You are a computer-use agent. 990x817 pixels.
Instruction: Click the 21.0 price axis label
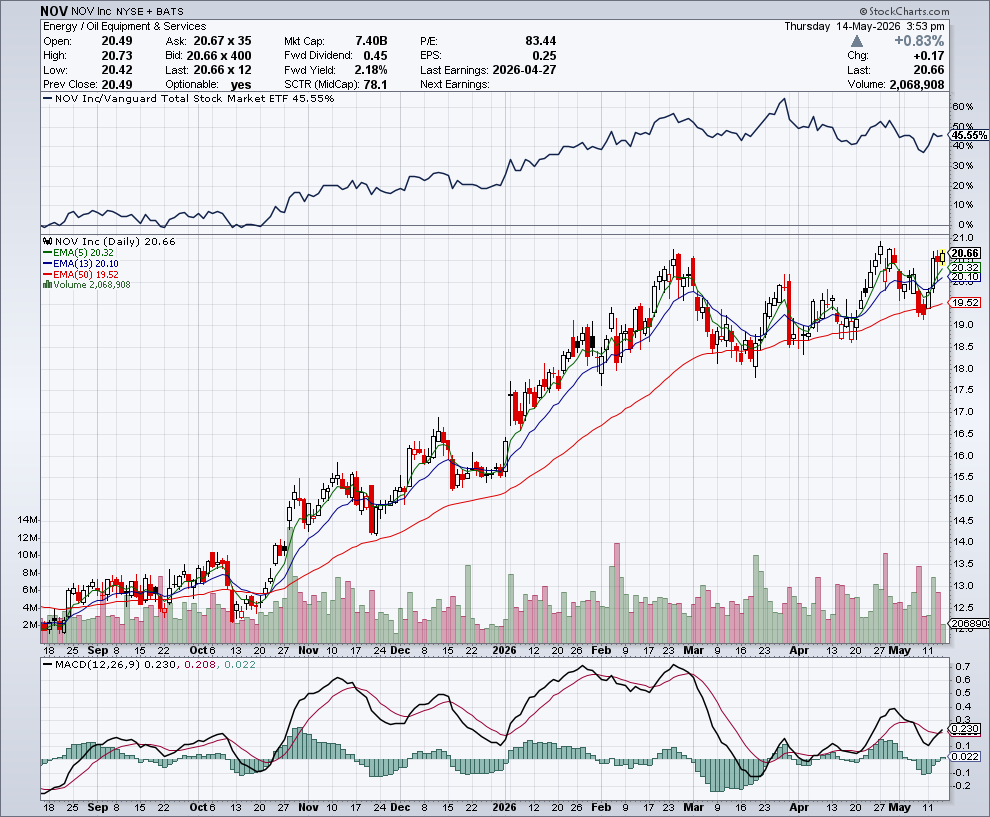(x=962, y=238)
